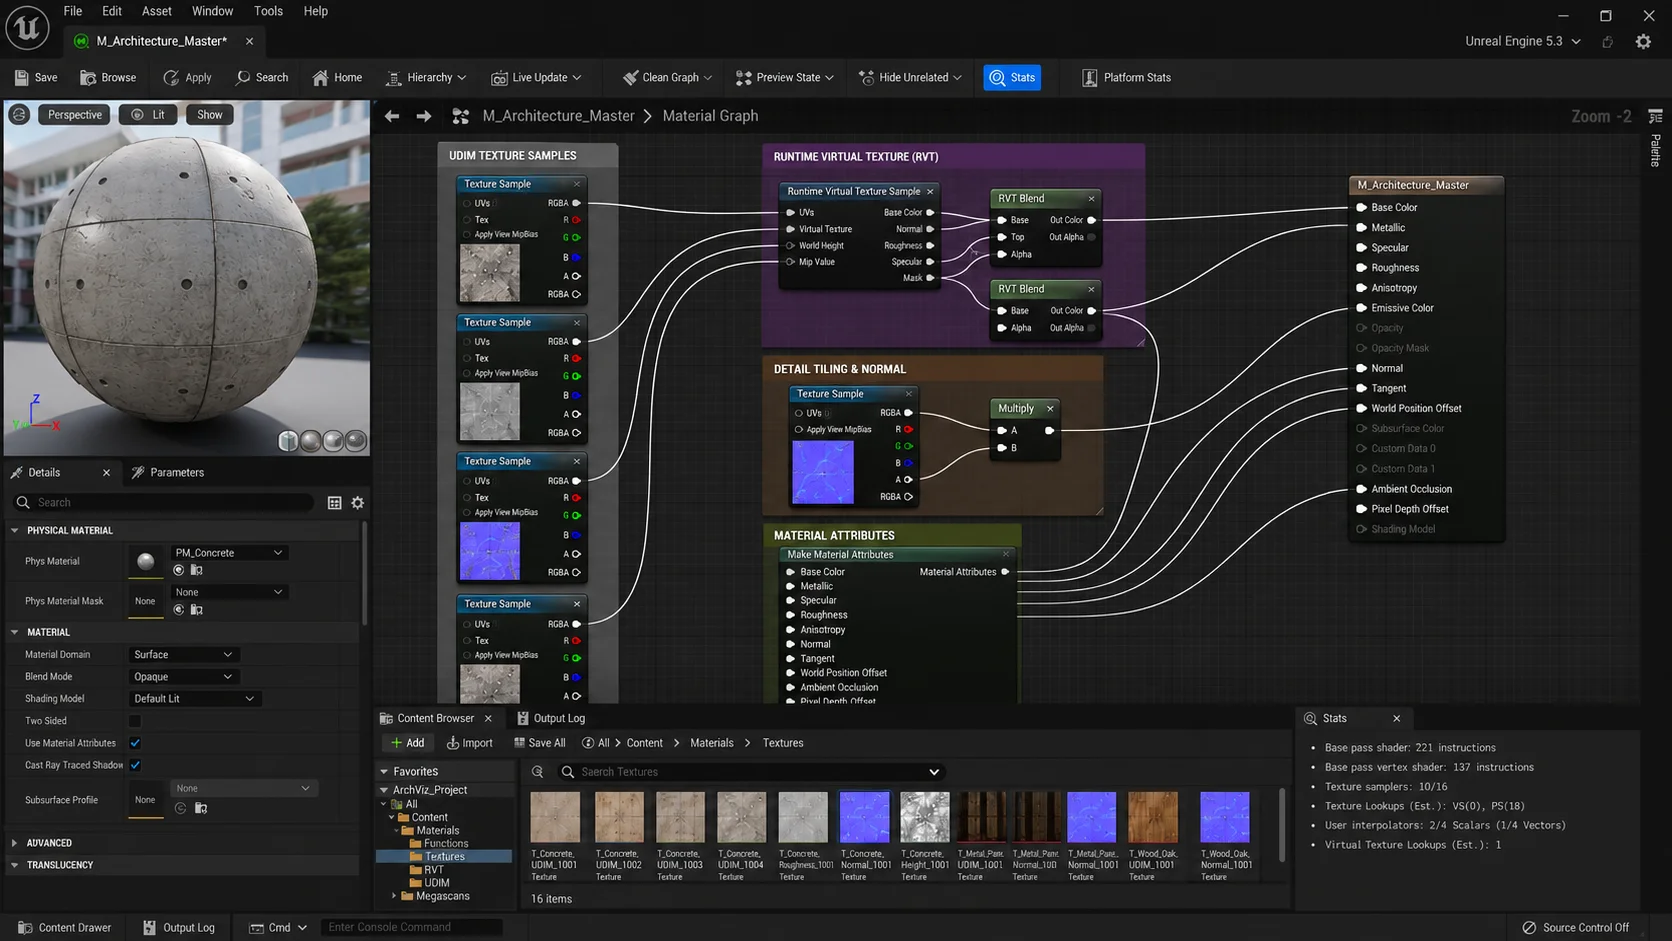1672x941 pixels.
Task: Expand the ADVANCED section
Action: pyautogui.click(x=15, y=843)
